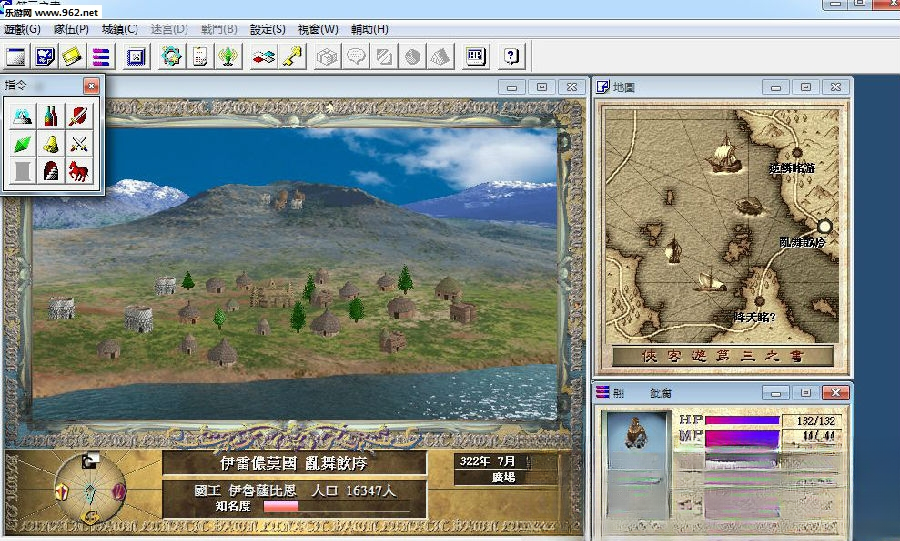The image size is (900, 541).
Task: Click the greyed pyramid toolbar icon
Action: pos(440,56)
